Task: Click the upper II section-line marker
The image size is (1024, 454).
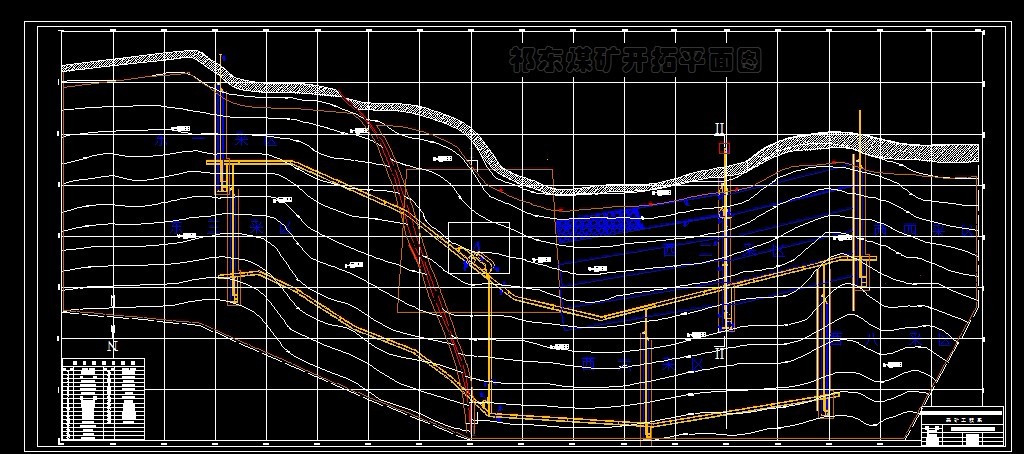Action: [x=720, y=128]
